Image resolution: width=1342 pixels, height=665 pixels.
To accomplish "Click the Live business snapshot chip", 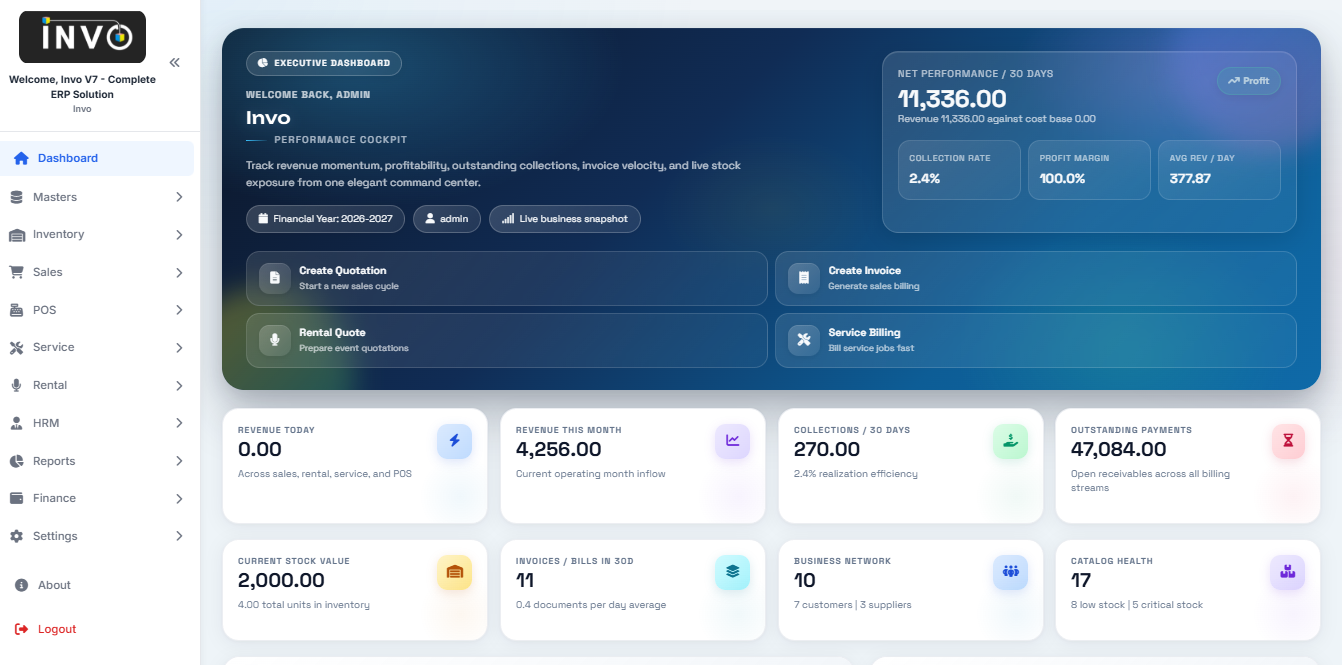I will point(565,219).
